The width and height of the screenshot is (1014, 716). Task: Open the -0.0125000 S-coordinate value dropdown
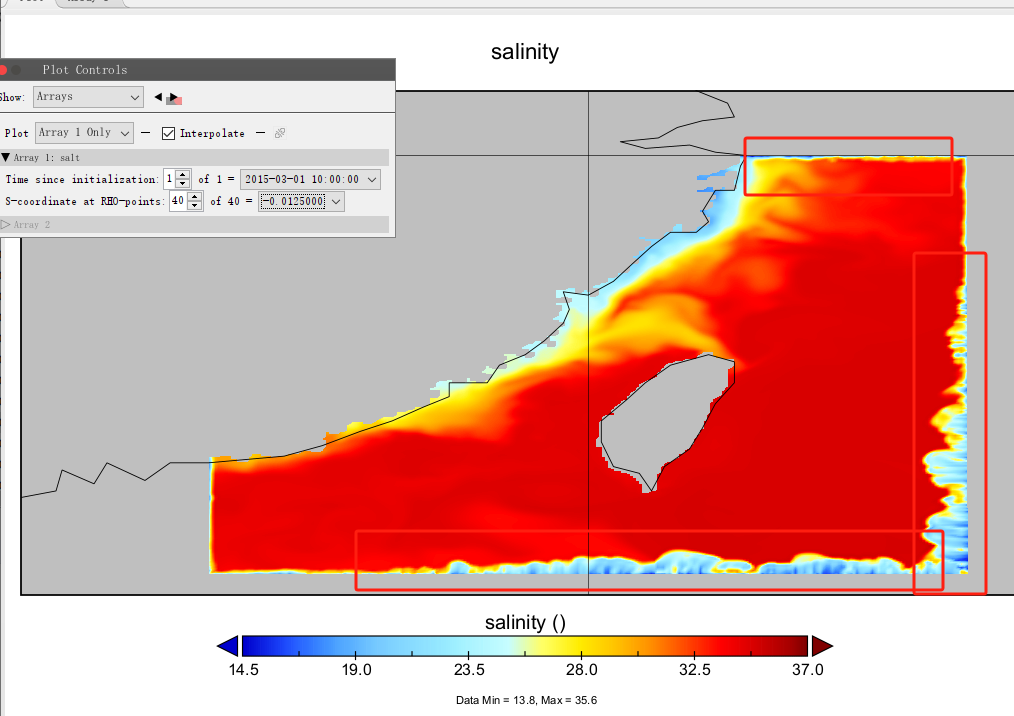(x=301, y=202)
